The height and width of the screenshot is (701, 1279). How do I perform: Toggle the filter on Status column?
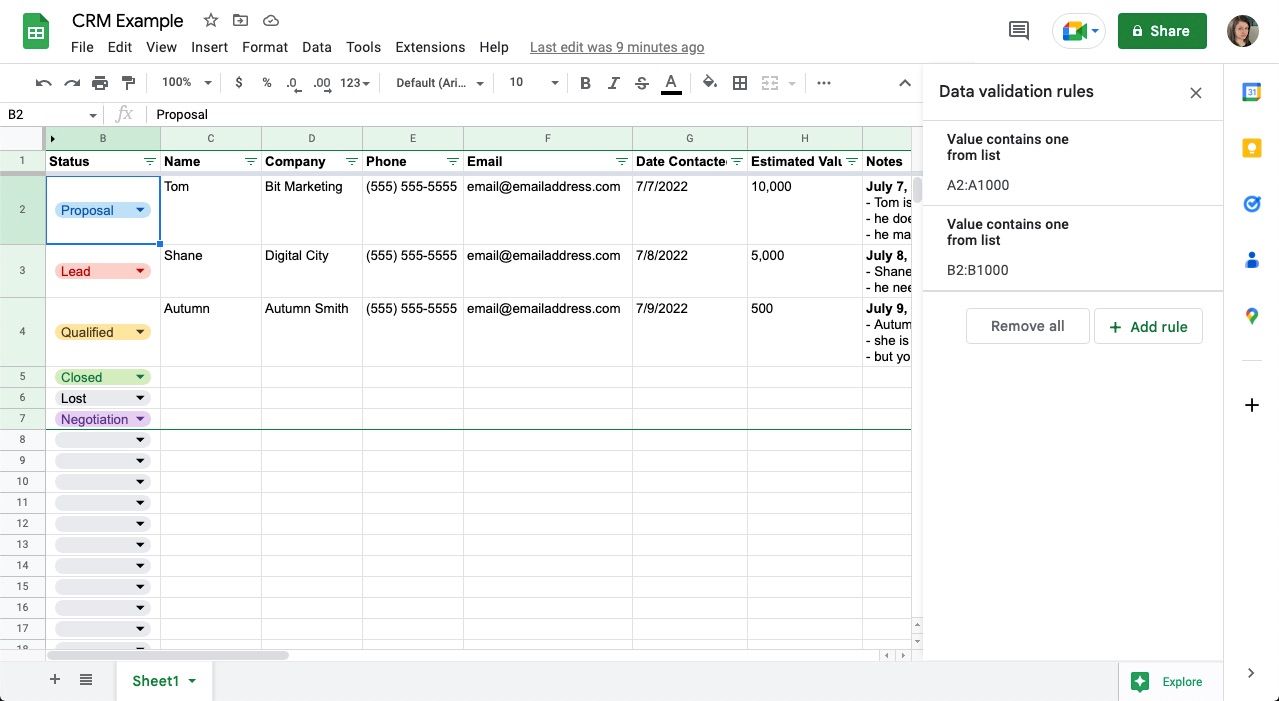pyautogui.click(x=150, y=161)
